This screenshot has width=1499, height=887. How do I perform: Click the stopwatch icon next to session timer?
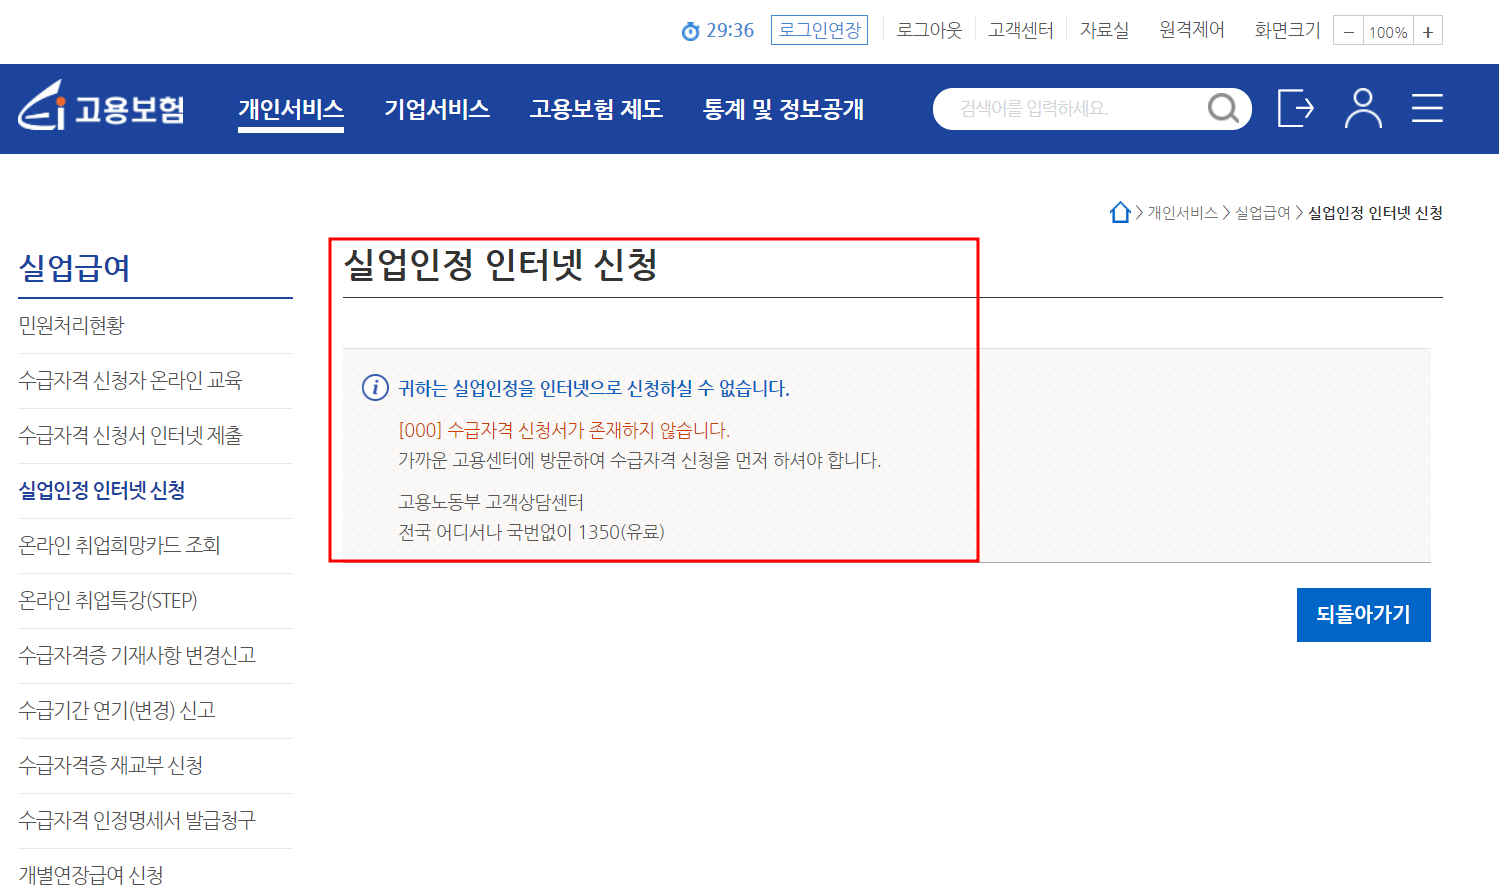tap(689, 30)
